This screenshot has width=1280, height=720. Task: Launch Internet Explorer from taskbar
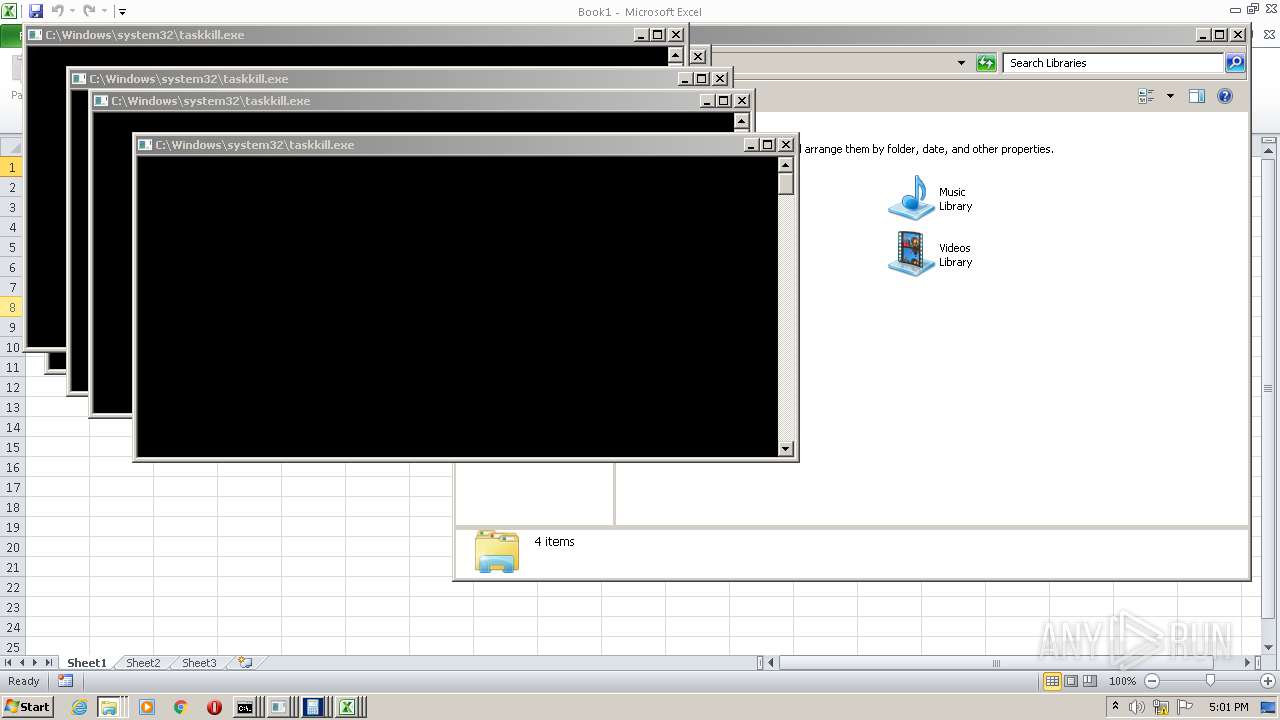(79, 707)
